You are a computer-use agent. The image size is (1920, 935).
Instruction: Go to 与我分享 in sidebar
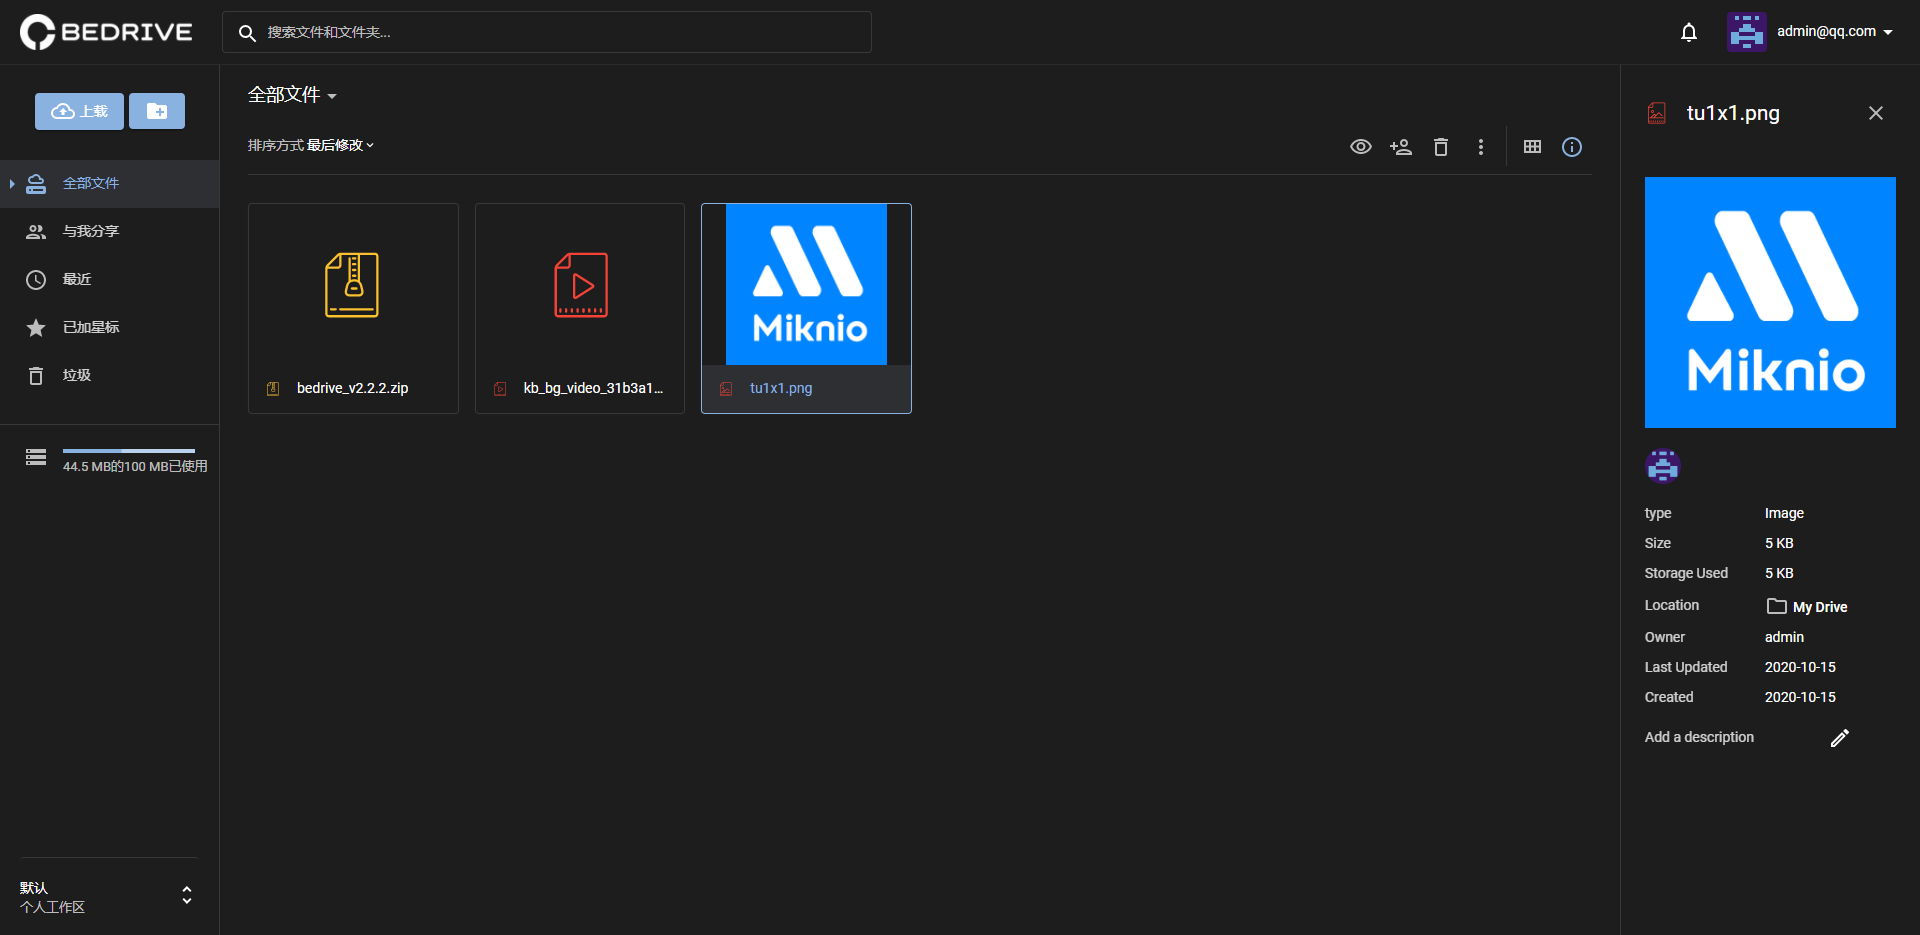coord(90,231)
